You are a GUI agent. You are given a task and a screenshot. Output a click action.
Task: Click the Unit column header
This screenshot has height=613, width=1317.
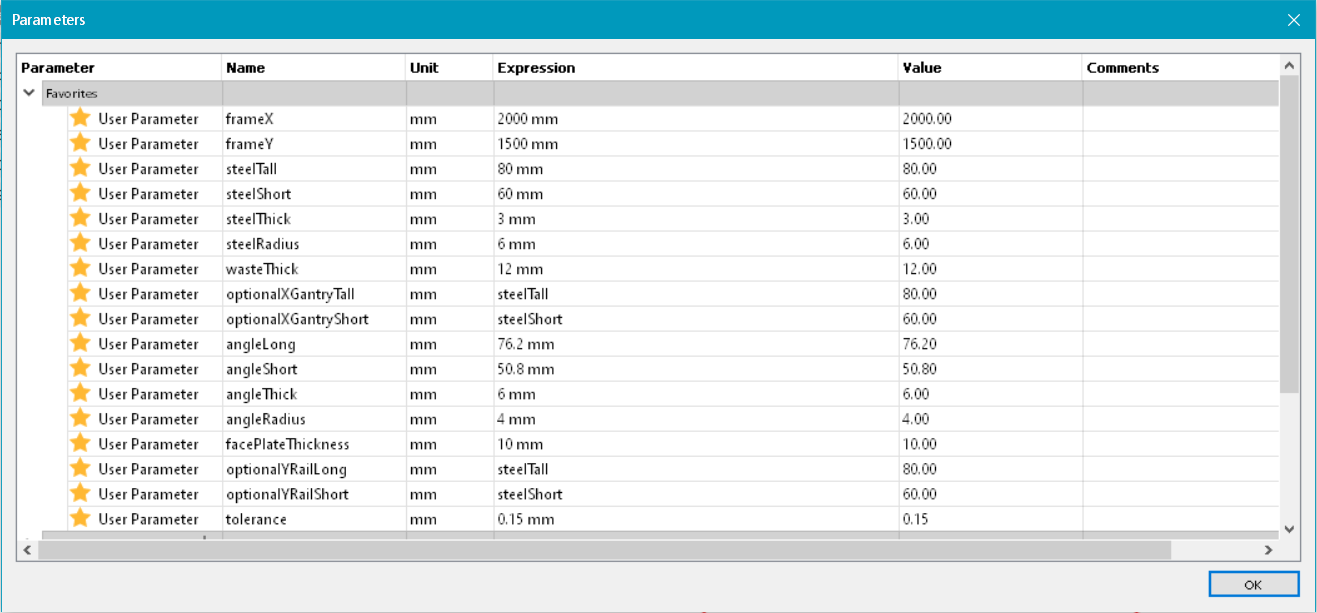click(x=449, y=68)
